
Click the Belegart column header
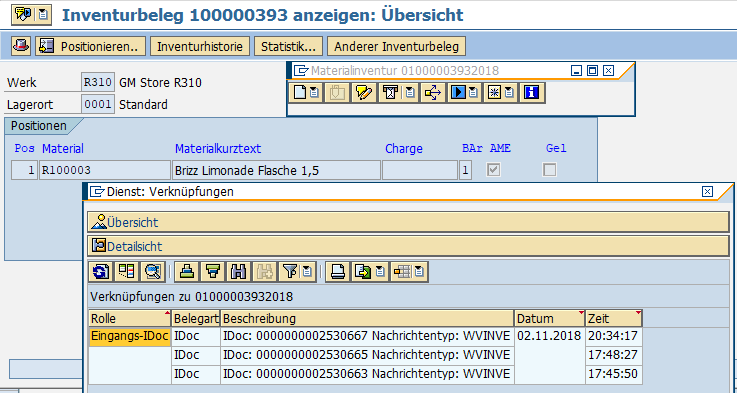196,318
